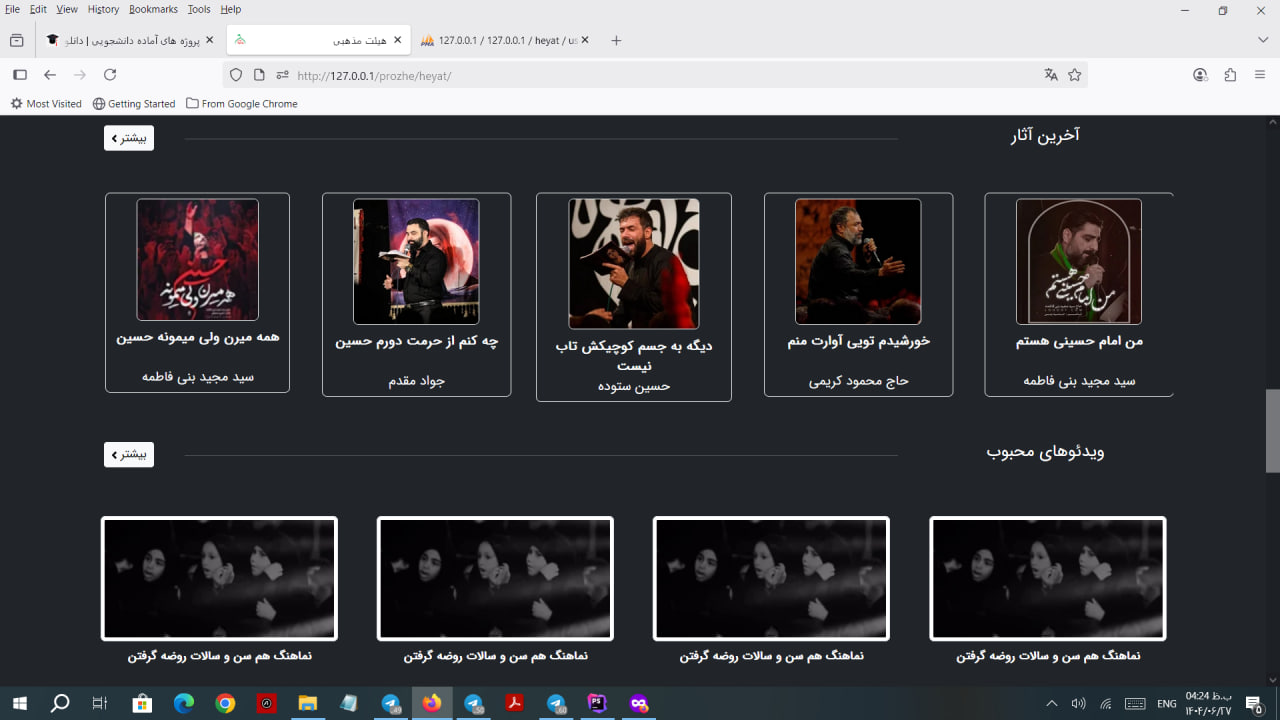Screen dimensions: 1280x720
Task: Toggle the sidebar icon in the toolbar
Action: (20, 75)
